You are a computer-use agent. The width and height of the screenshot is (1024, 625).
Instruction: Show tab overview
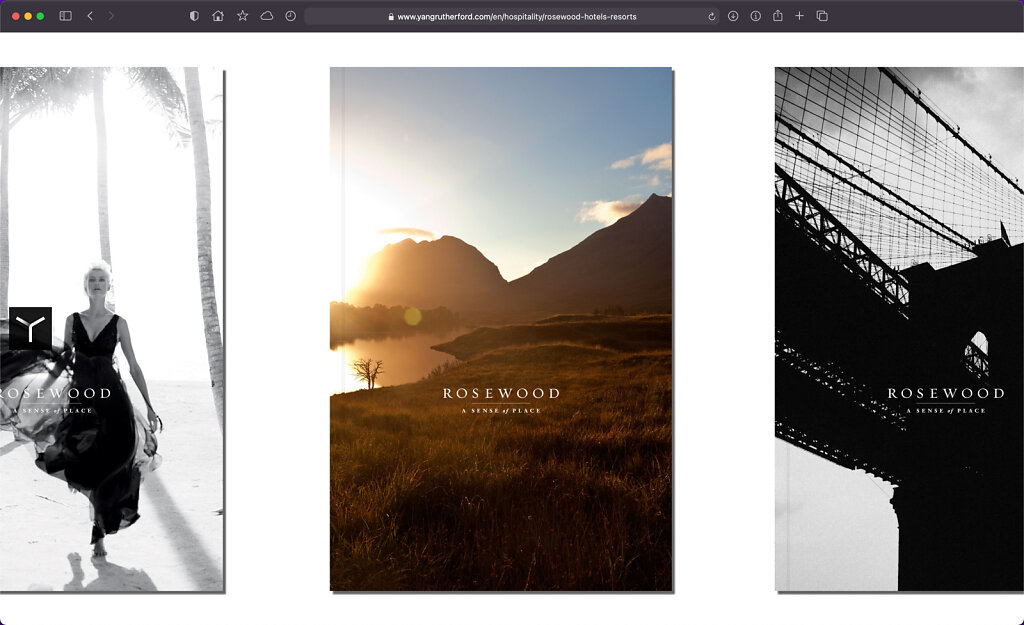[822, 16]
